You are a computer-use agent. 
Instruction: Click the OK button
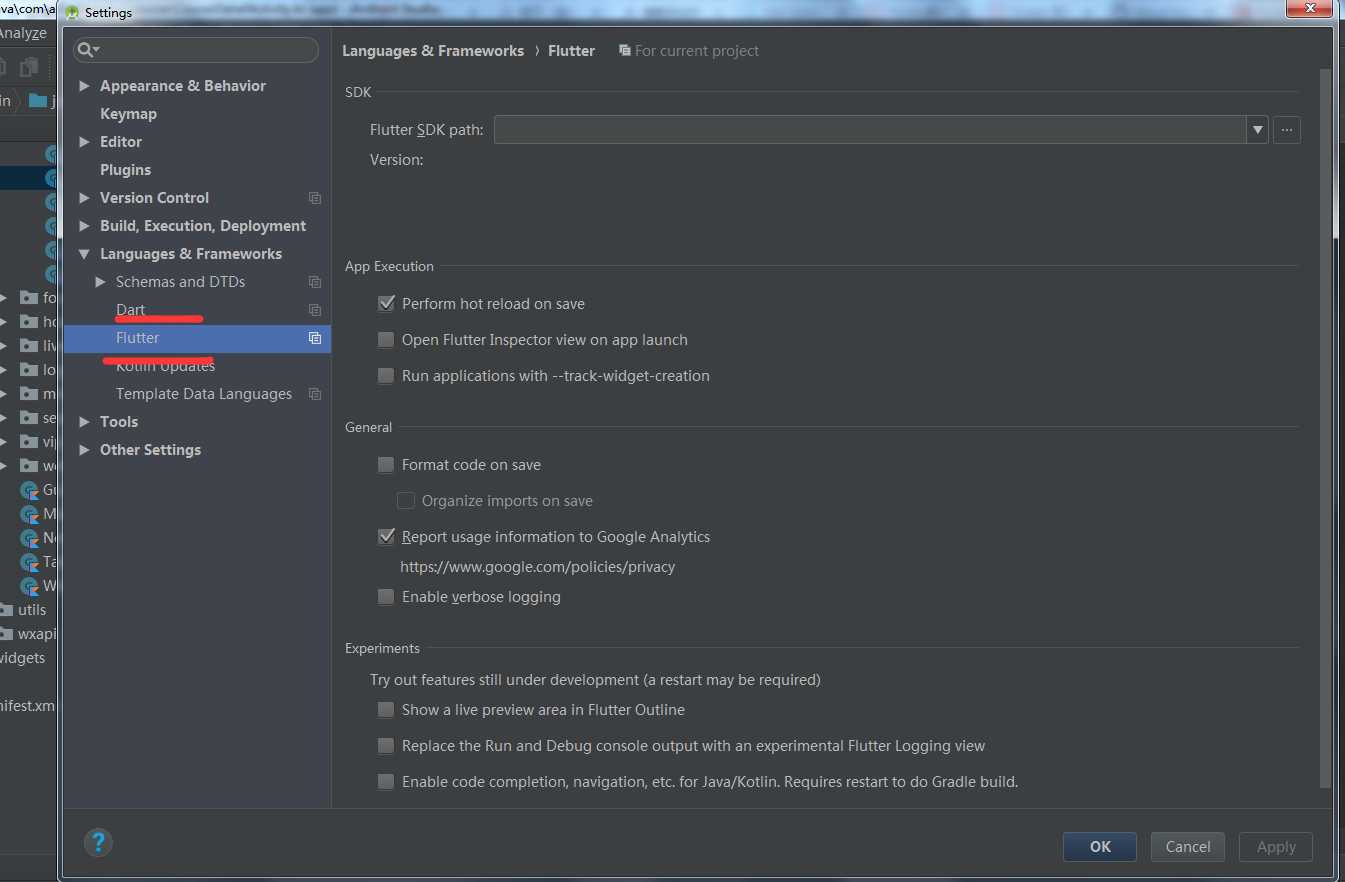[x=1100, y=846]
